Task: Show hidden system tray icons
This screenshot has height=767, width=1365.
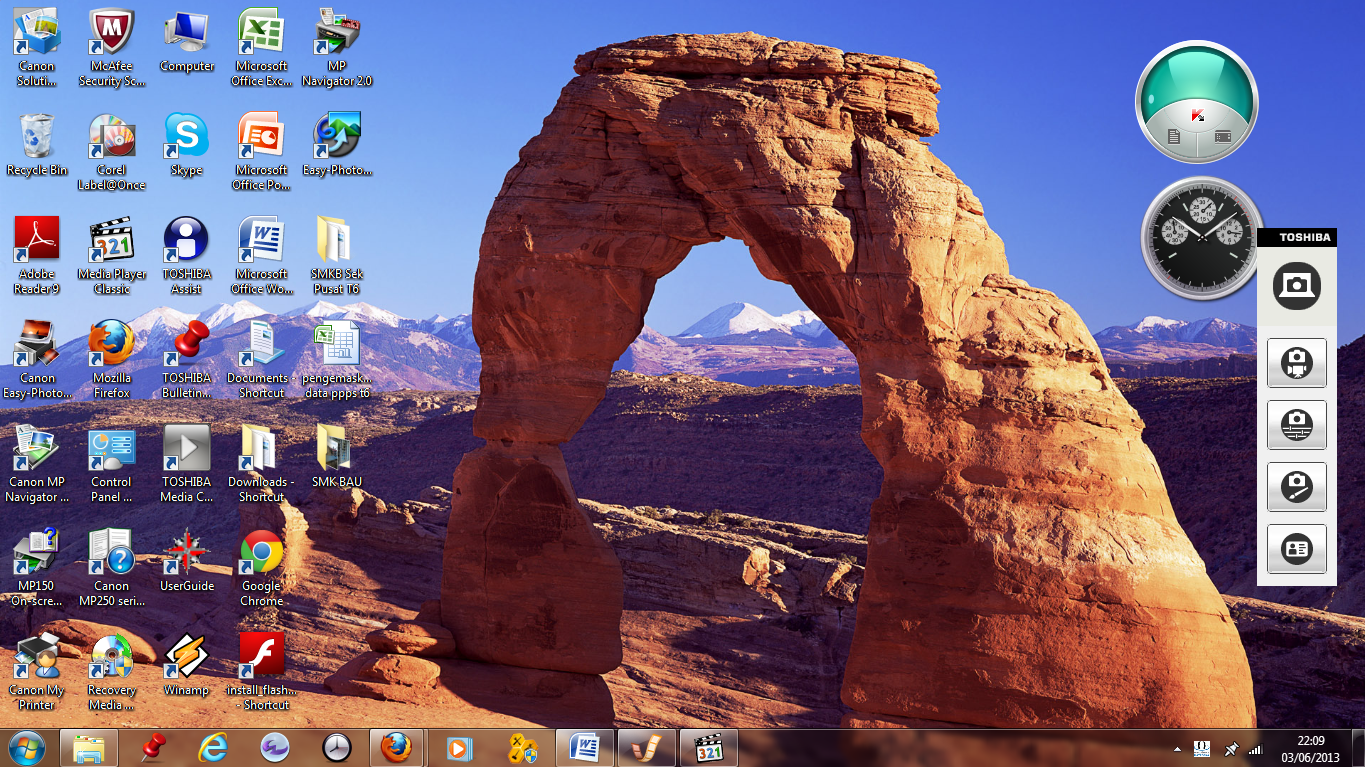Action: coord(1176,748)
